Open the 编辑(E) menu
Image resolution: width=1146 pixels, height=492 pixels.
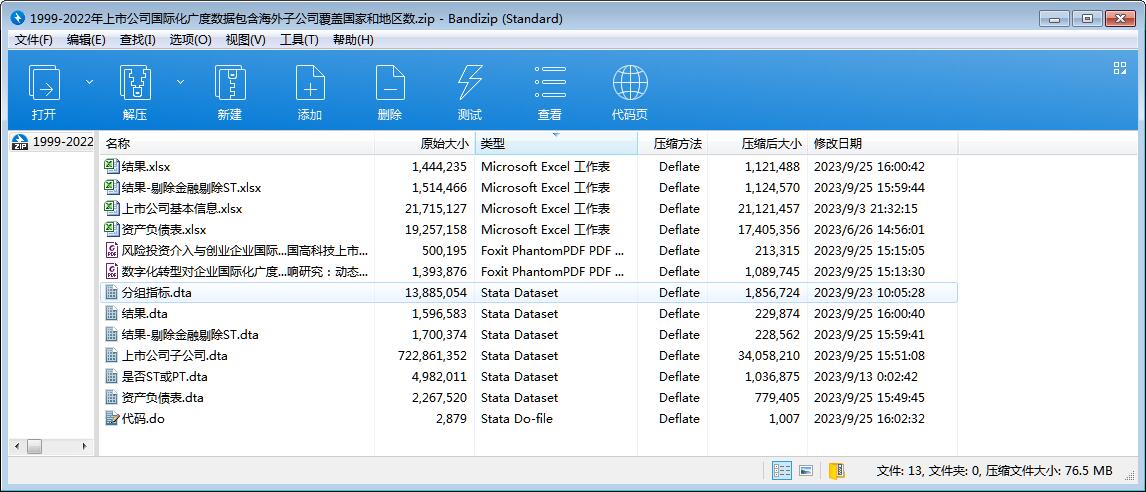86,39
